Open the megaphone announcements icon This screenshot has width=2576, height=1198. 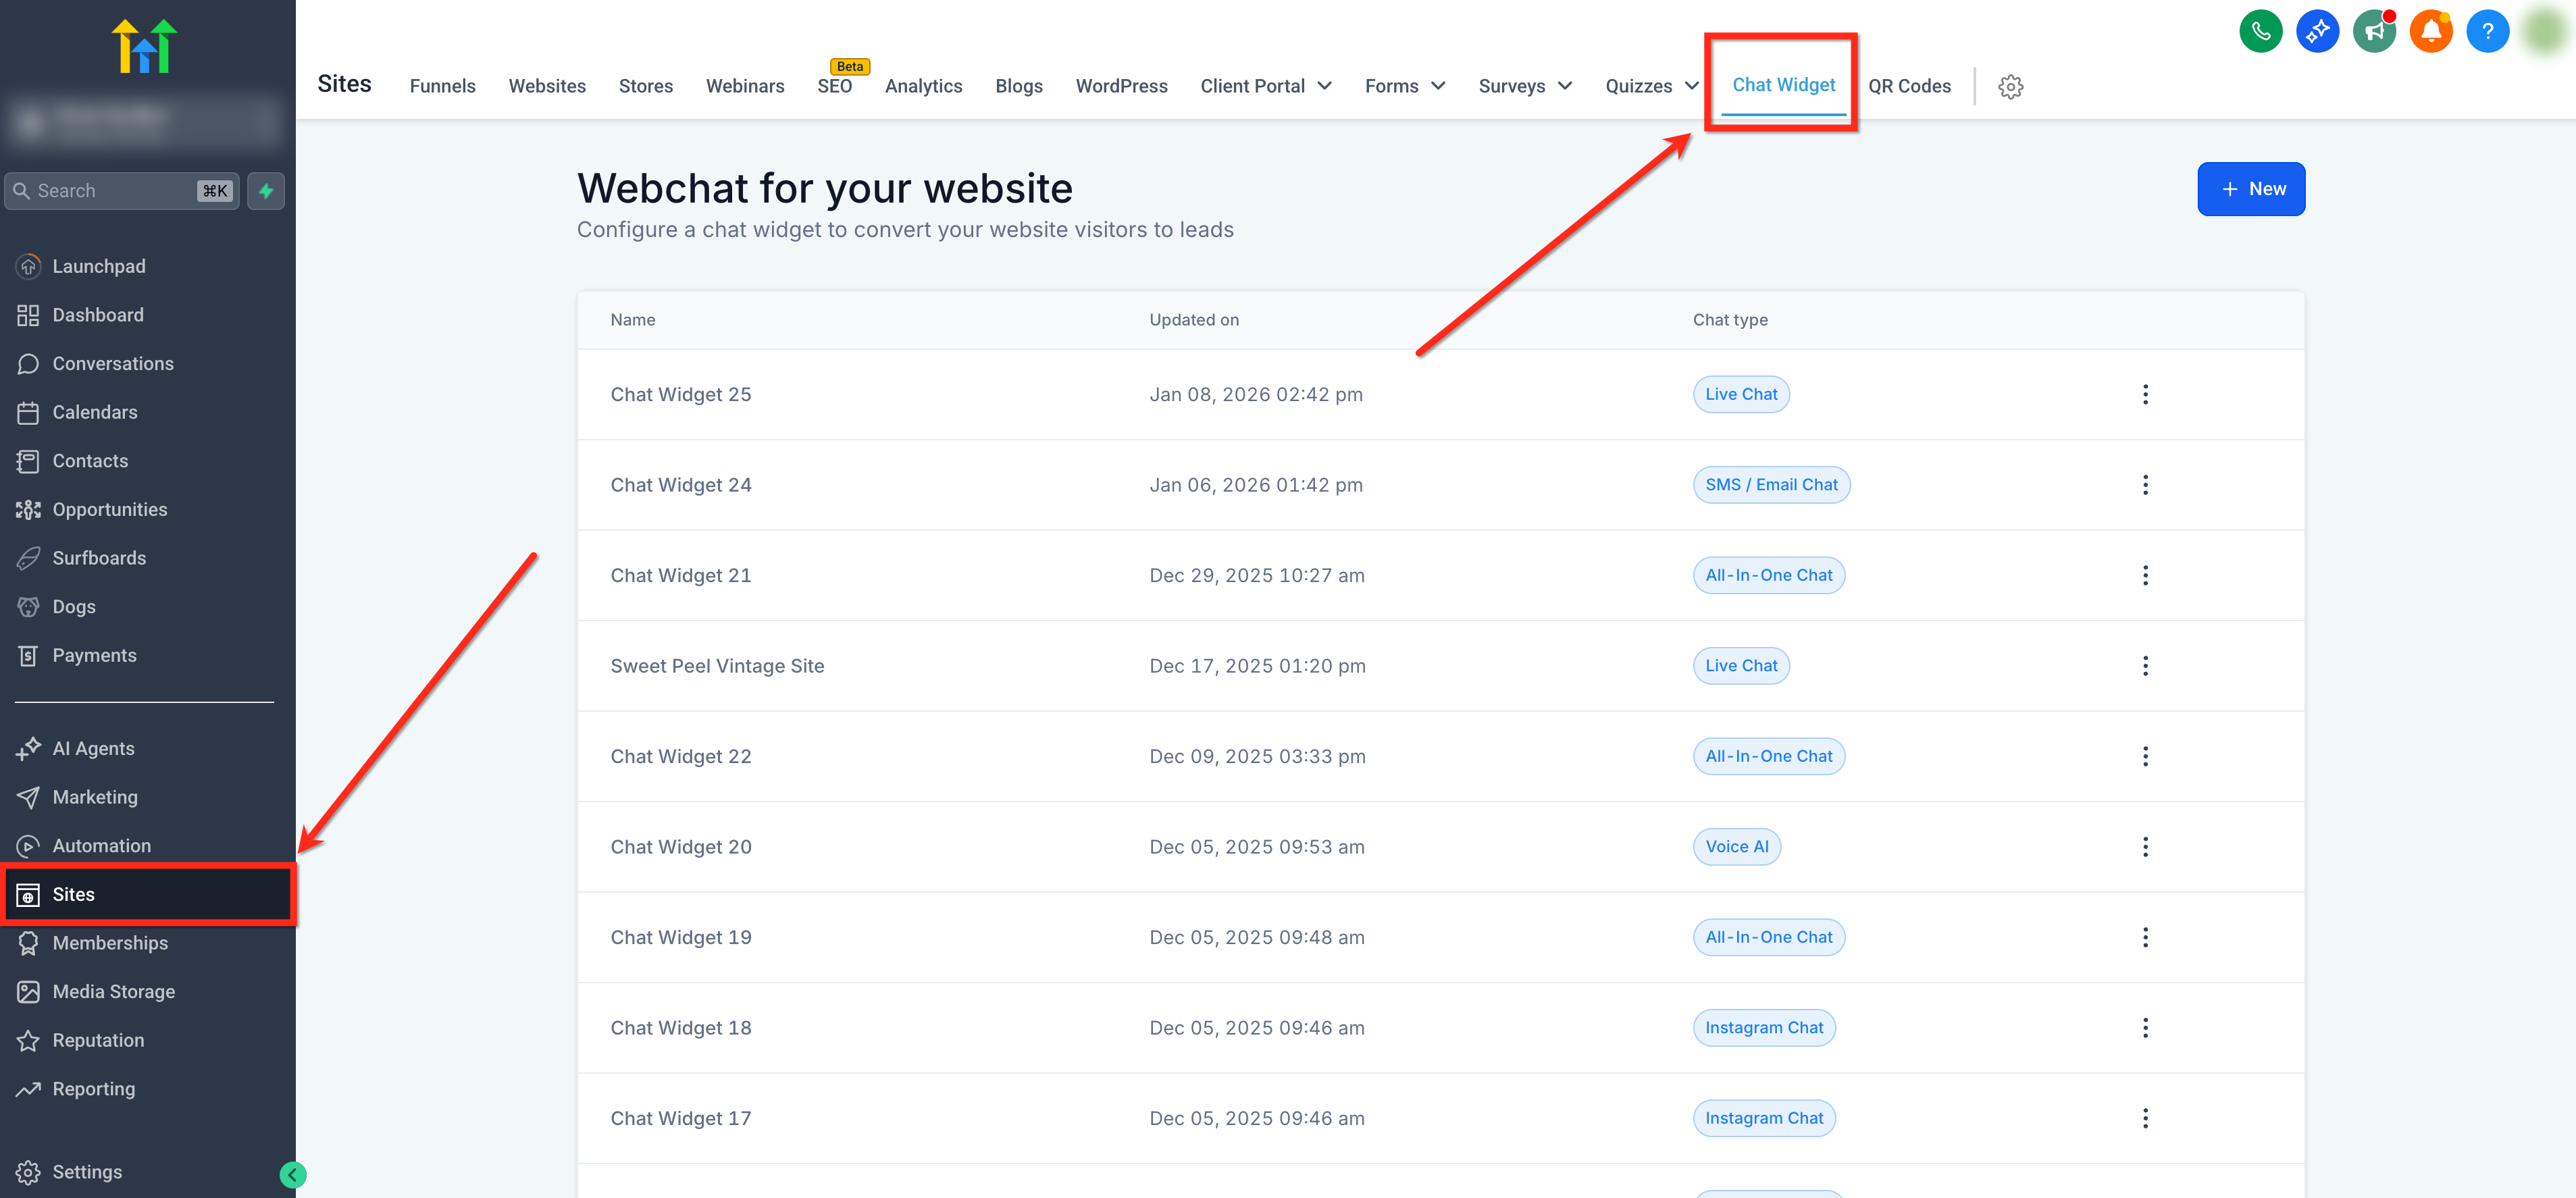[x=2374, y=32]
